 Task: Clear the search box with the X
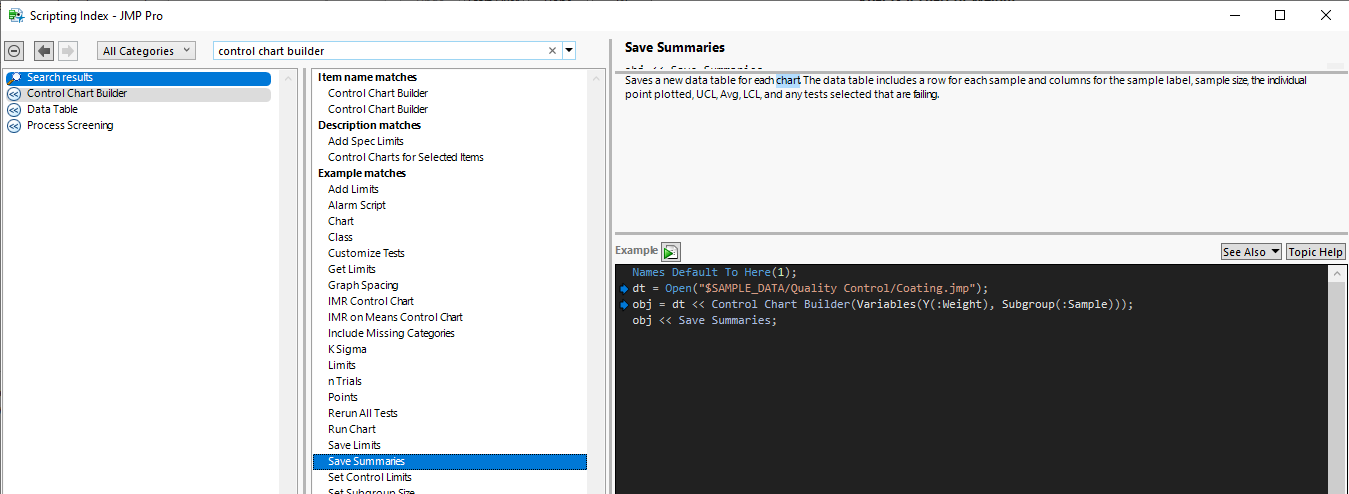click(x=552, y=51)
